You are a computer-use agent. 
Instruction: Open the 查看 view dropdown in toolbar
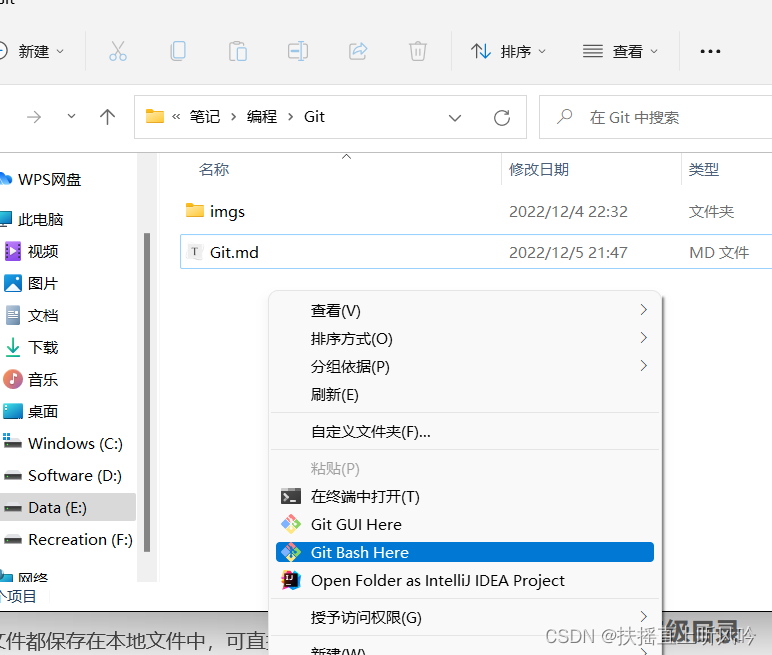click(620, 51)
